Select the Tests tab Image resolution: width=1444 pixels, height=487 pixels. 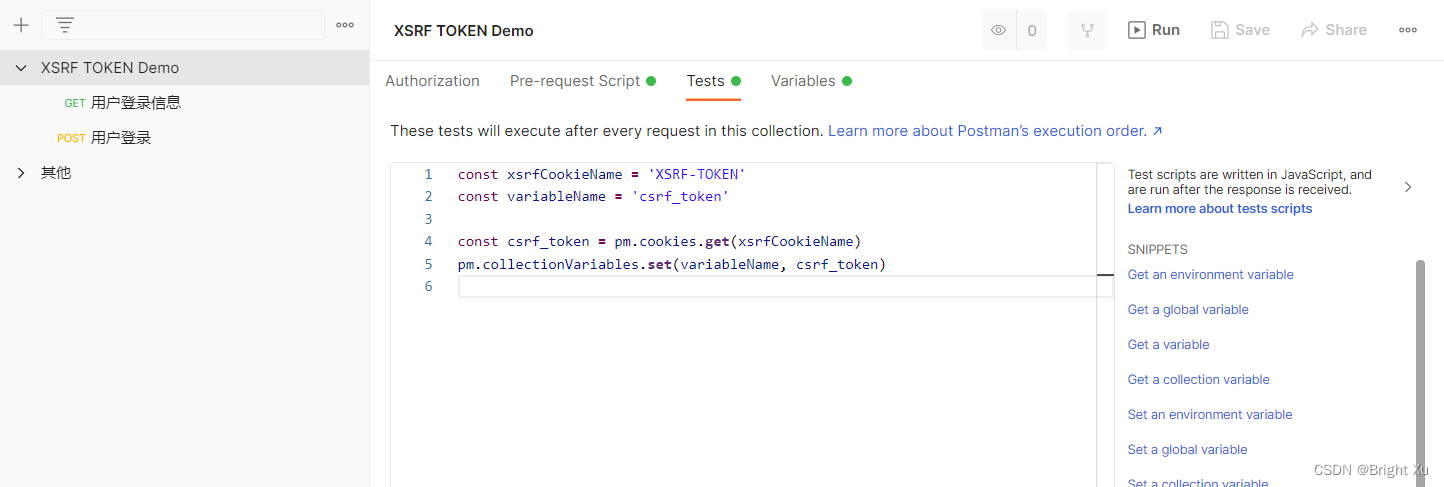pos(713,81)
